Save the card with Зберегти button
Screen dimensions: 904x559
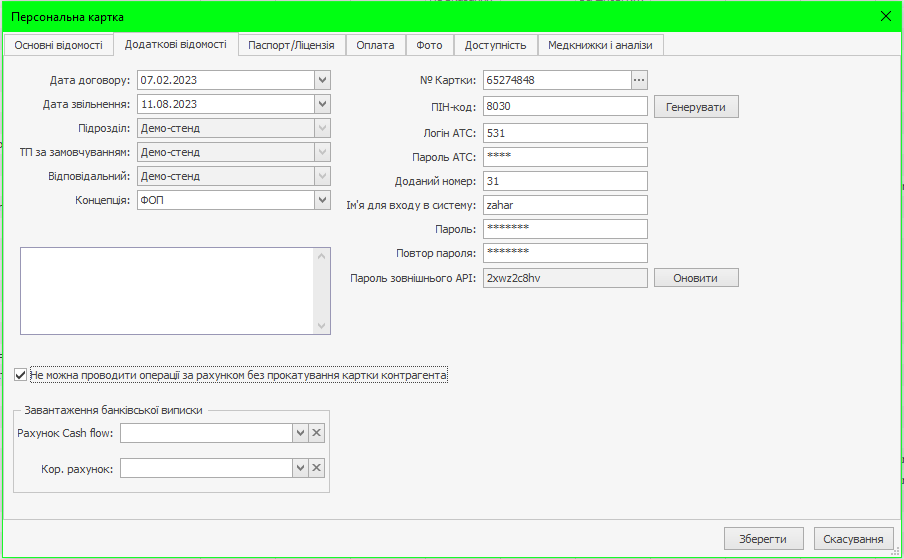click(x=763, y=539)
